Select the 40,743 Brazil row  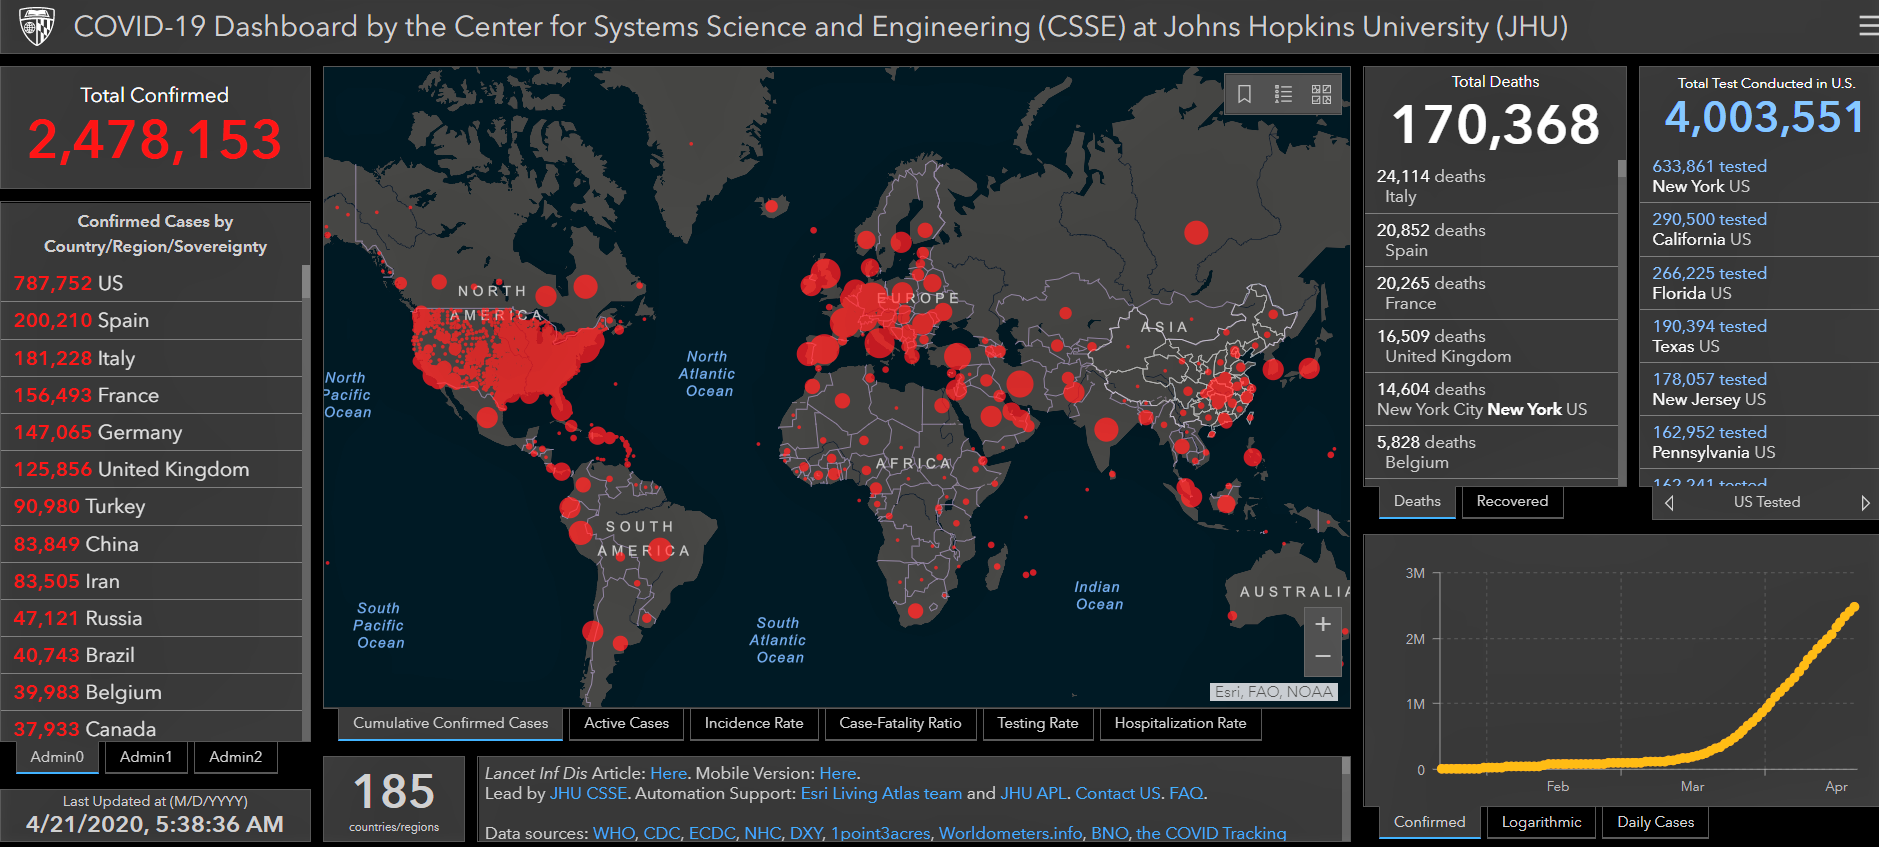tap(151, 655)
